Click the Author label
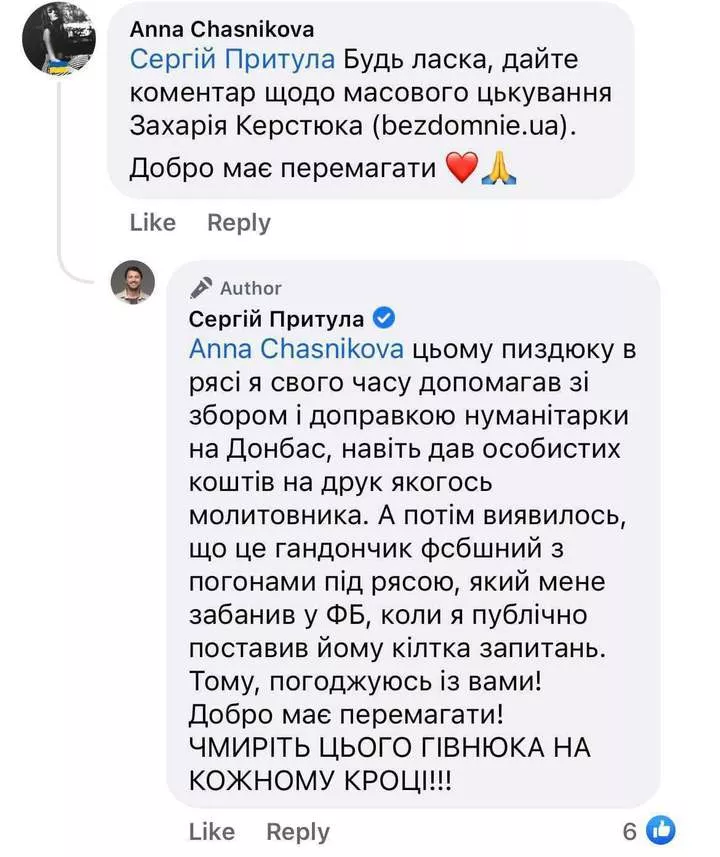Image resolution: width=720 pixels, height=857 pixels. pos(251,288)
